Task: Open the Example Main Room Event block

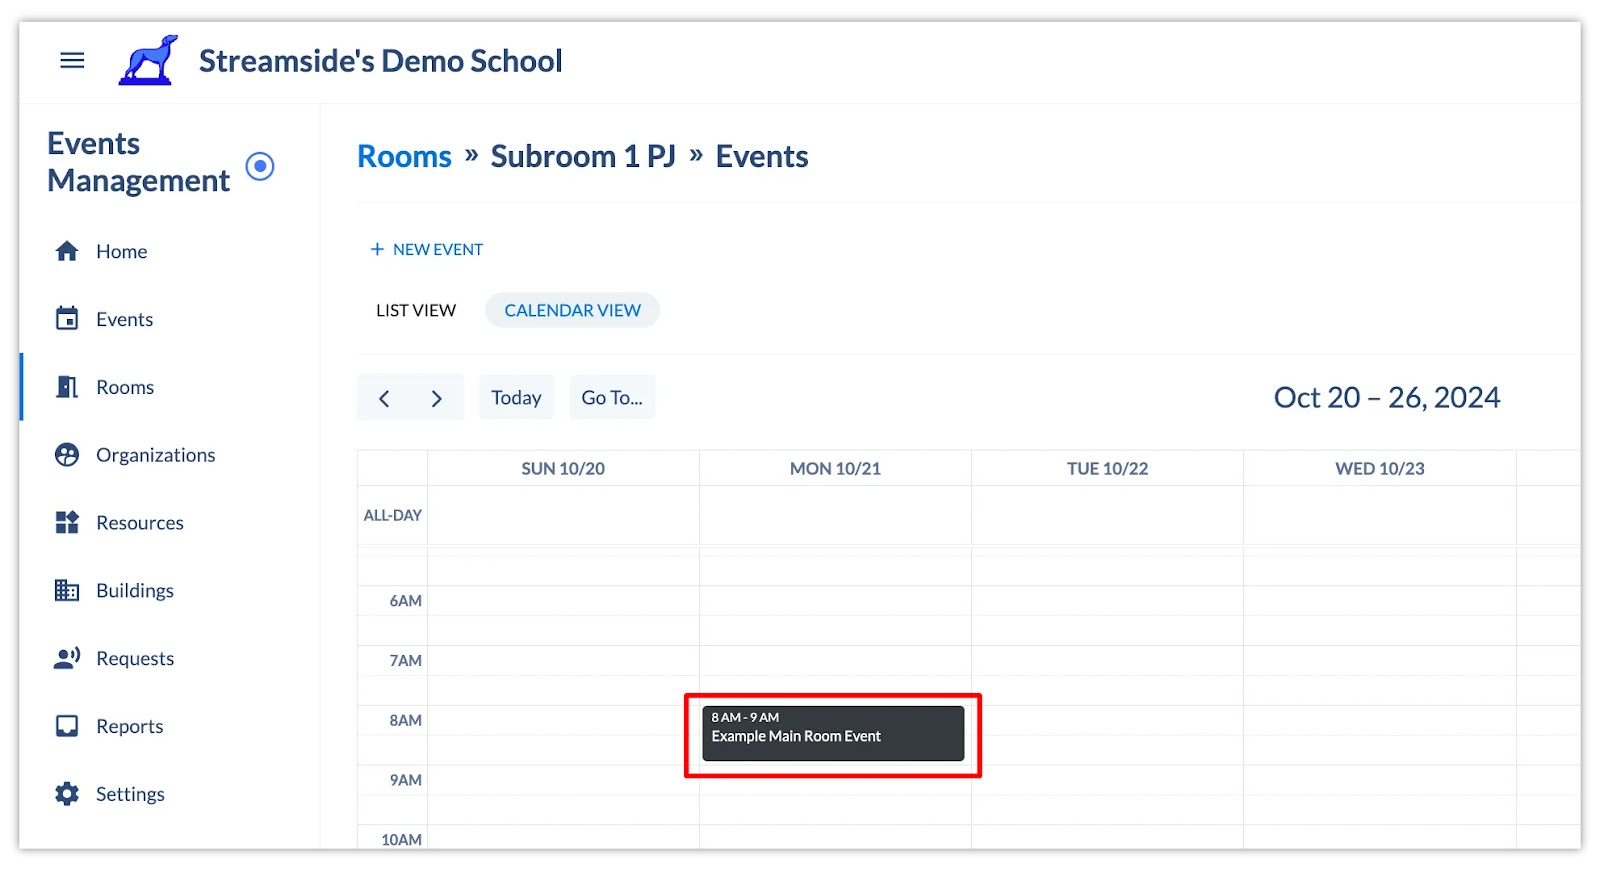Action: 833,734
